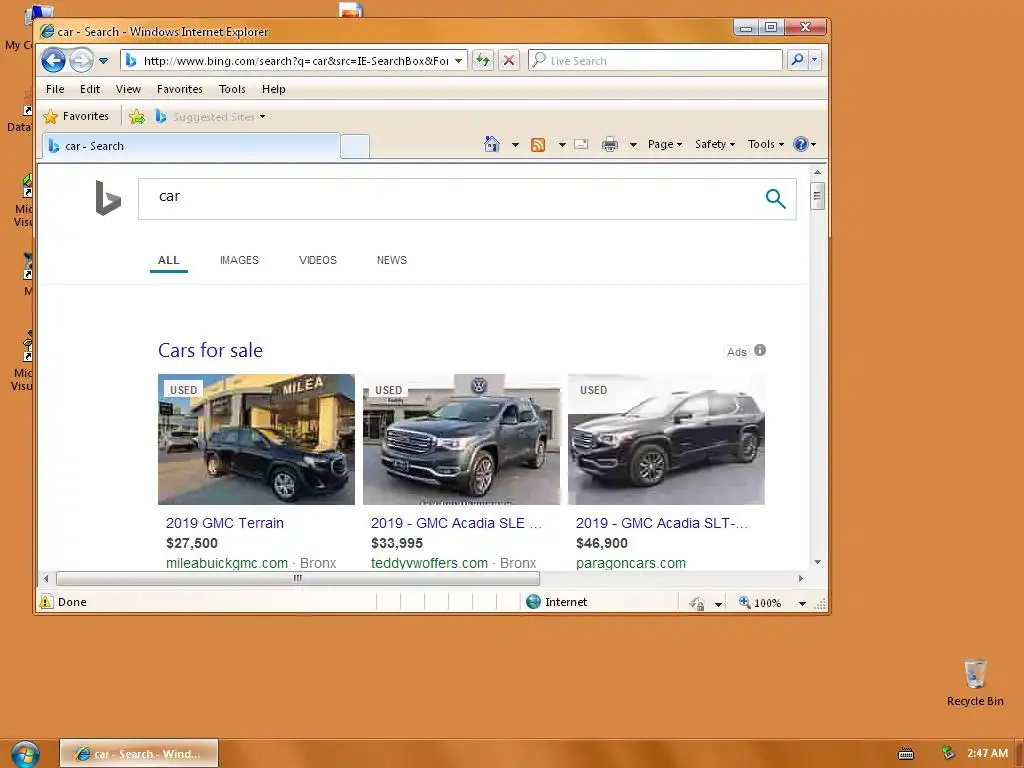Expand the zoom level dropdown arrow
1024x768 pixels.
click(802, 603)
